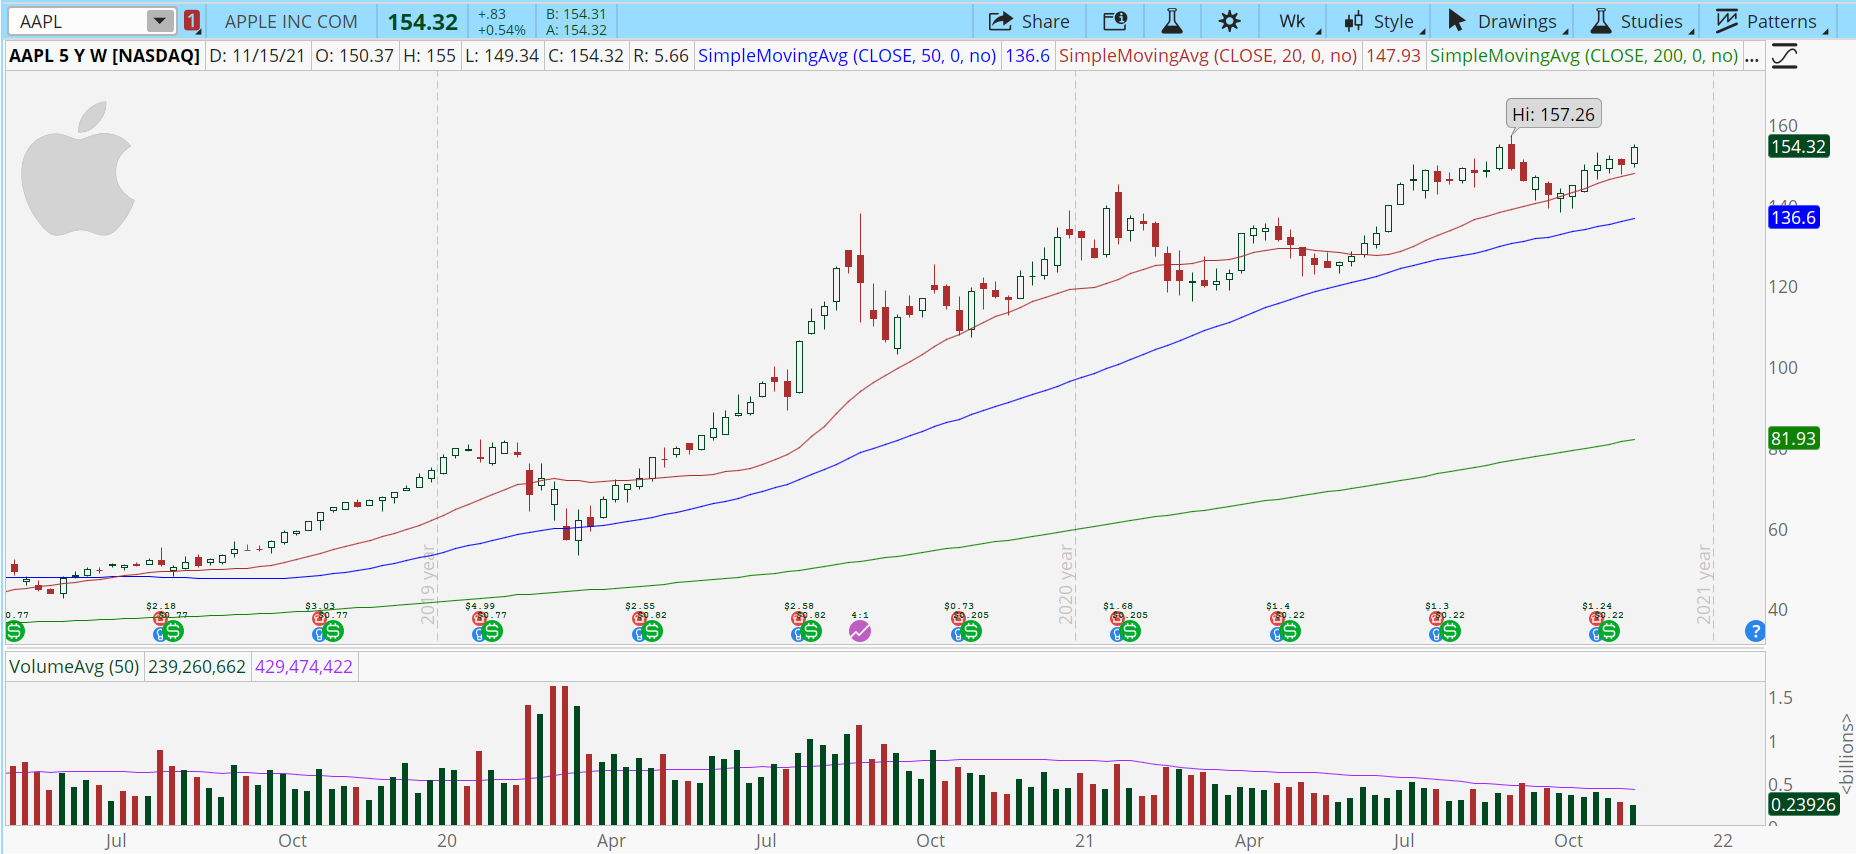Click the 239,260,662 volume value
1856x854 pixels.
click(197, 667)
